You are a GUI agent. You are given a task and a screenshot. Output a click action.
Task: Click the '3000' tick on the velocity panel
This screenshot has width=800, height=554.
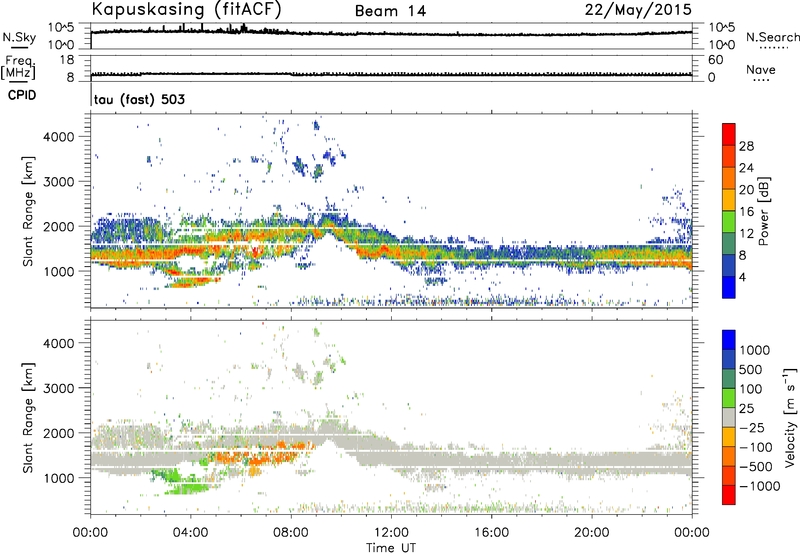tap(58, 388)
